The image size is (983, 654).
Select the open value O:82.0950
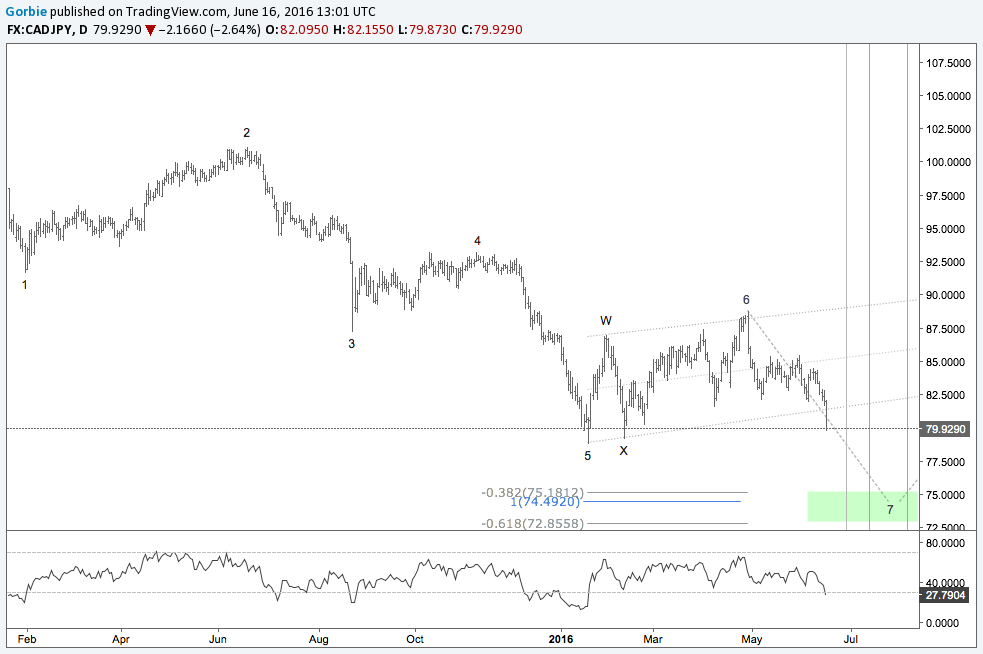point(297,29)
